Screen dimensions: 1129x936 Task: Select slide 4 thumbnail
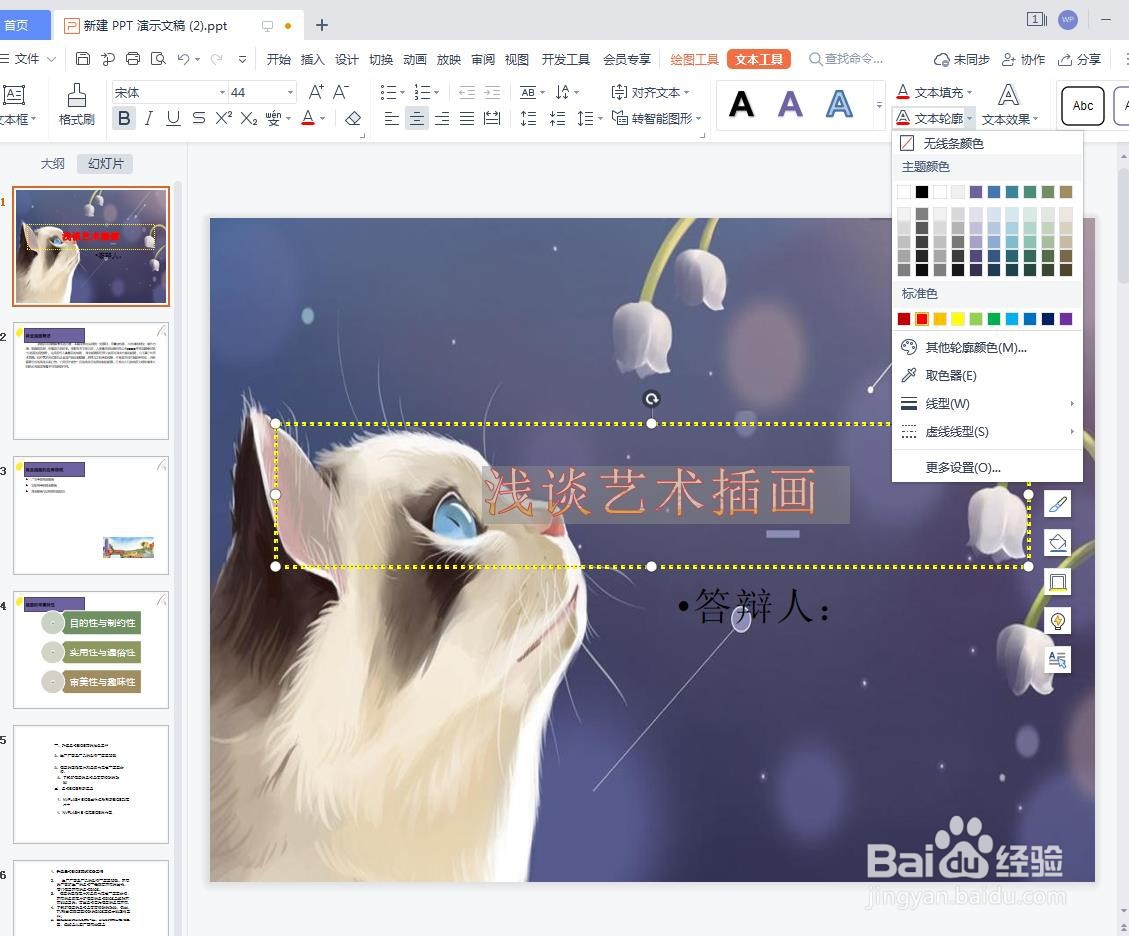click(x=91, y=650)
